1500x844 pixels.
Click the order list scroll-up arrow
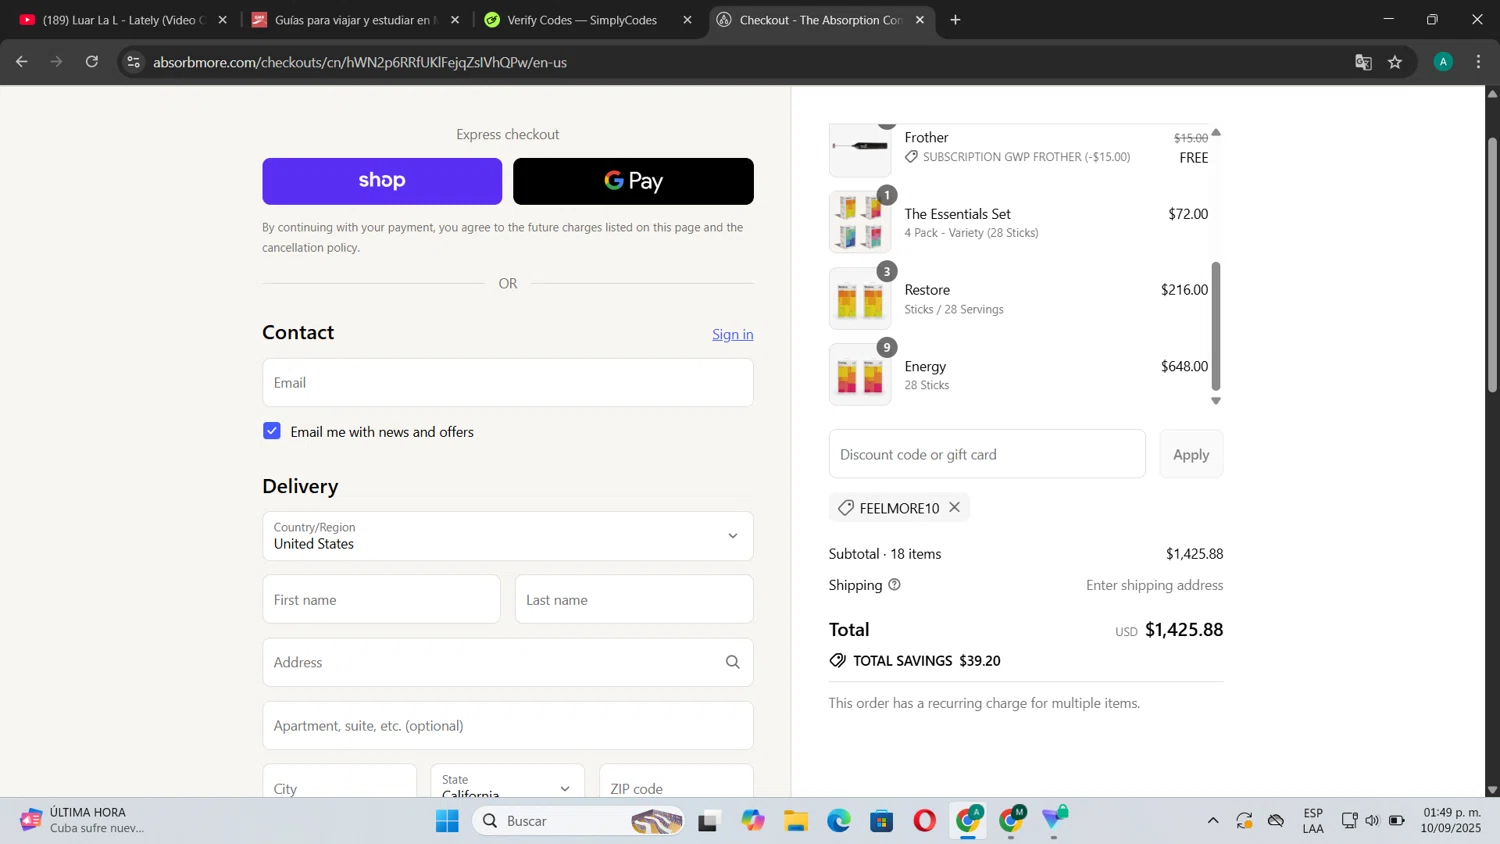pyautogui.click(x=1216, y=132)
